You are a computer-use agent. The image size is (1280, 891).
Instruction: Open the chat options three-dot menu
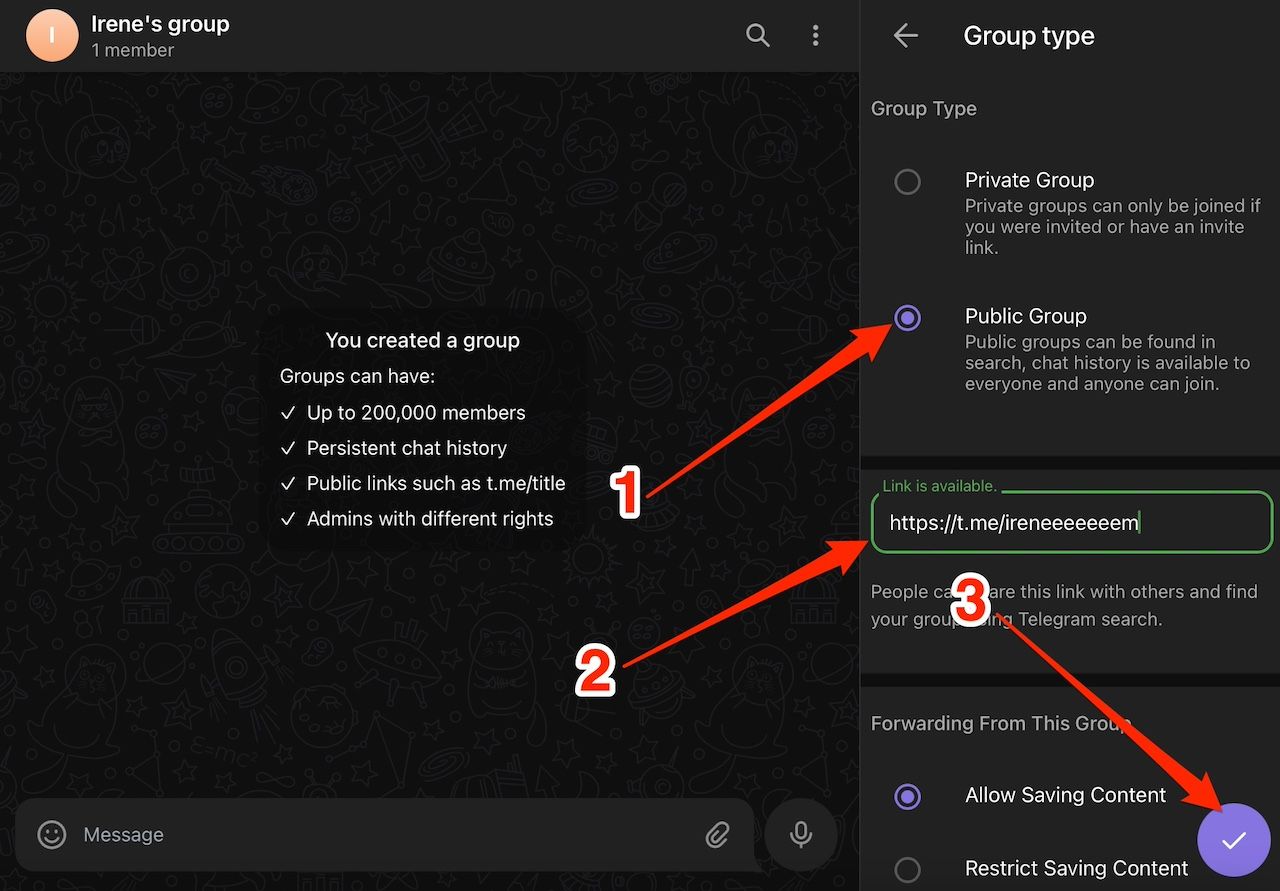816,35
